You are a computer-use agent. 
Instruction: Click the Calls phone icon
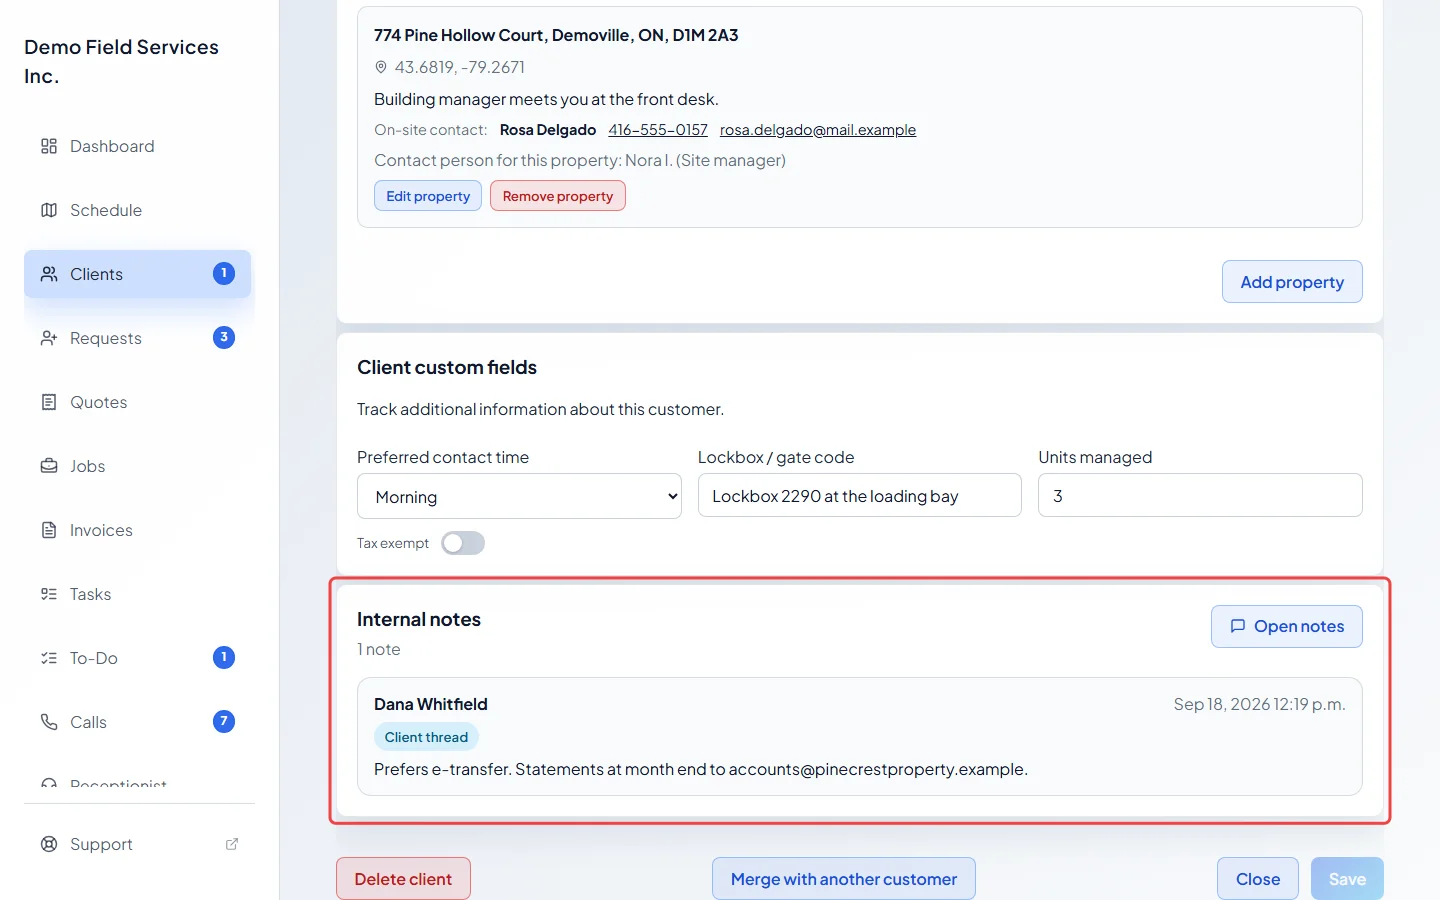click(49, 722)
